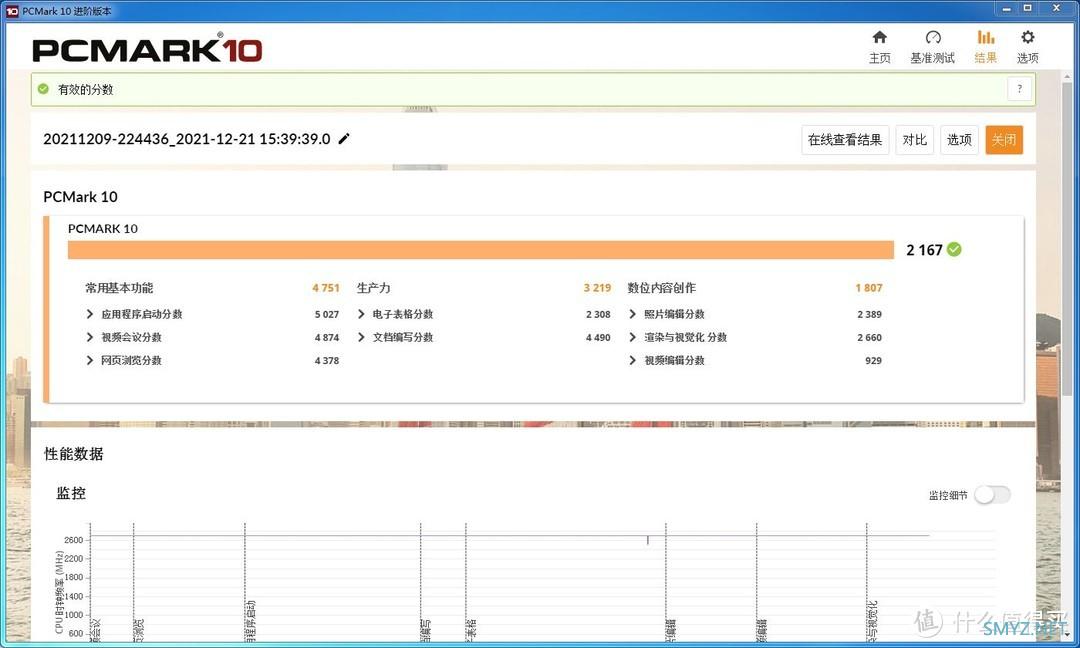The height and width of the screenshot is (648, 1080).
Task: Maximize the PCMark 10 window
Action: (x=1027, y=9)
